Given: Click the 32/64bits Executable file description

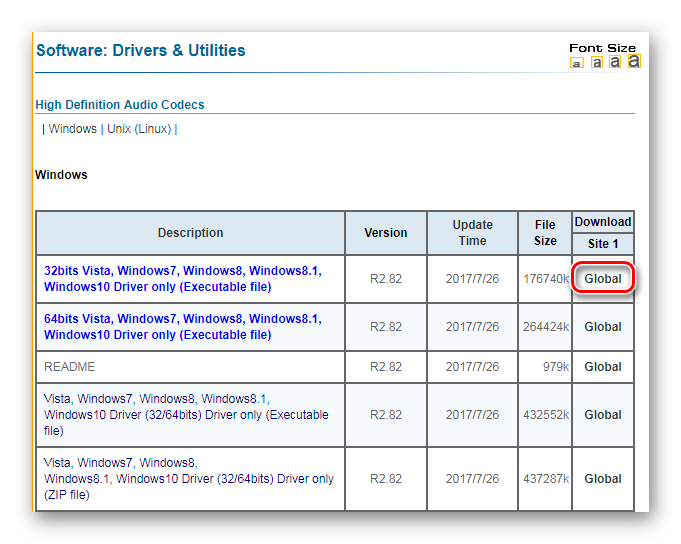Looking at the screenshot, I should coord(186,415).
